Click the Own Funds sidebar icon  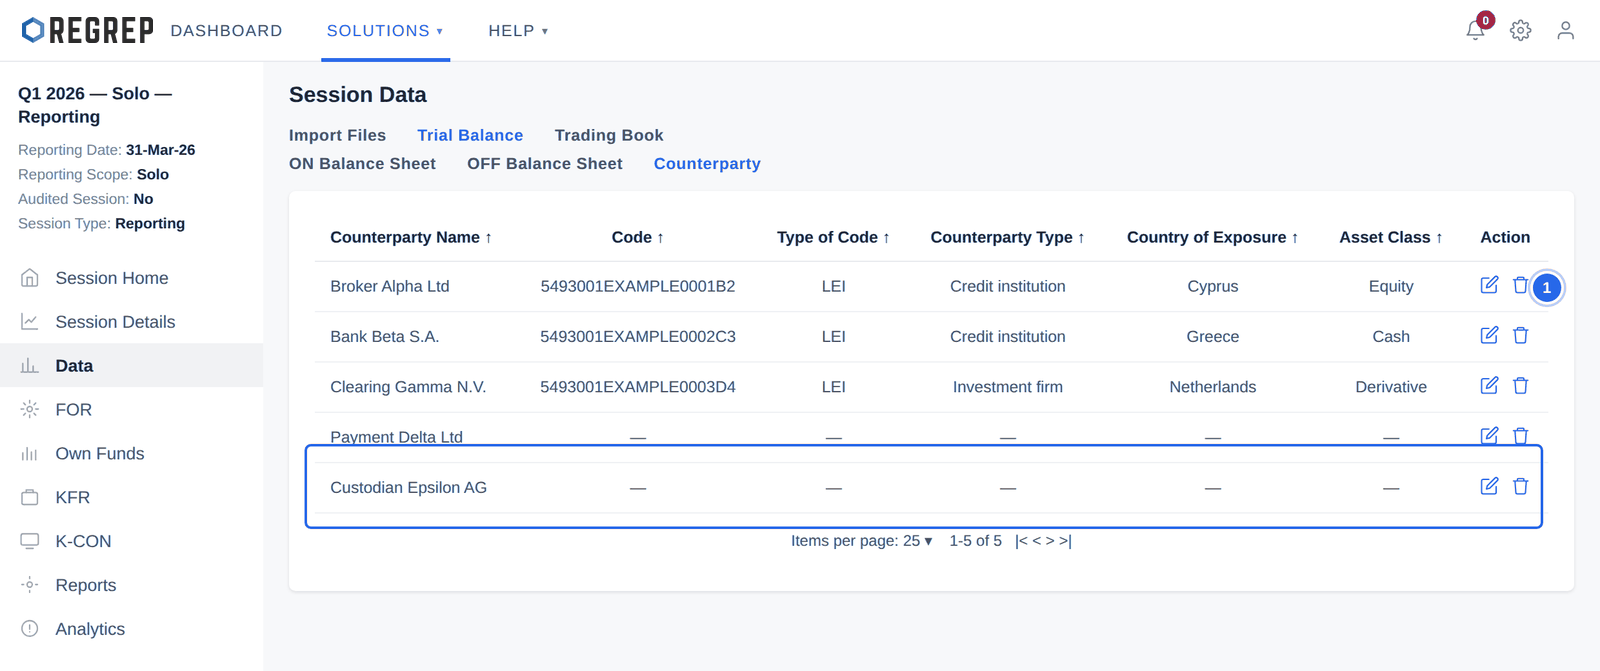pos(30,453)
